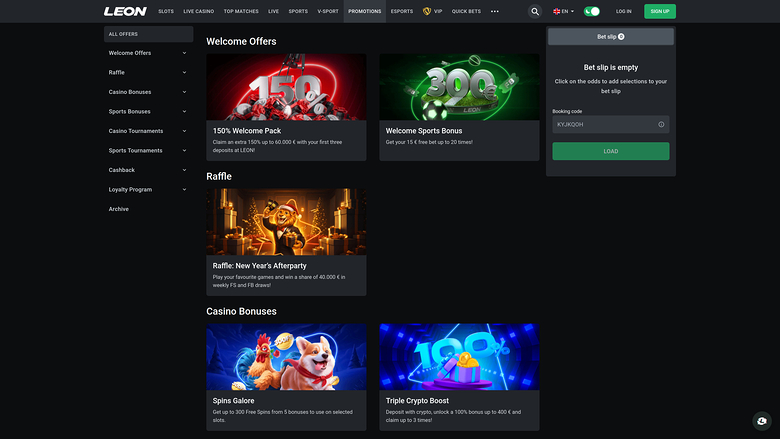The height and width of the screenshot is (439, 780).
Task: Click the '150% Welcome Pack' title
Action: (x=247, y=131)
